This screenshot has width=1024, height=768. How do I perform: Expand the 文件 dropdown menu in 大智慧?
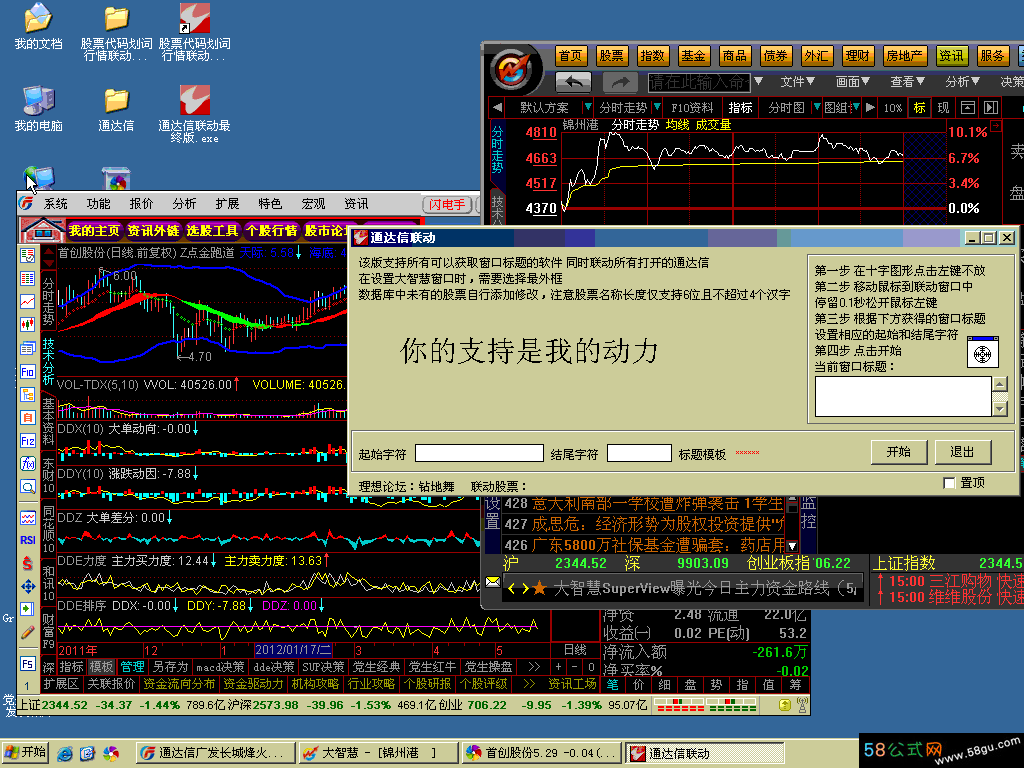[797, 82]
